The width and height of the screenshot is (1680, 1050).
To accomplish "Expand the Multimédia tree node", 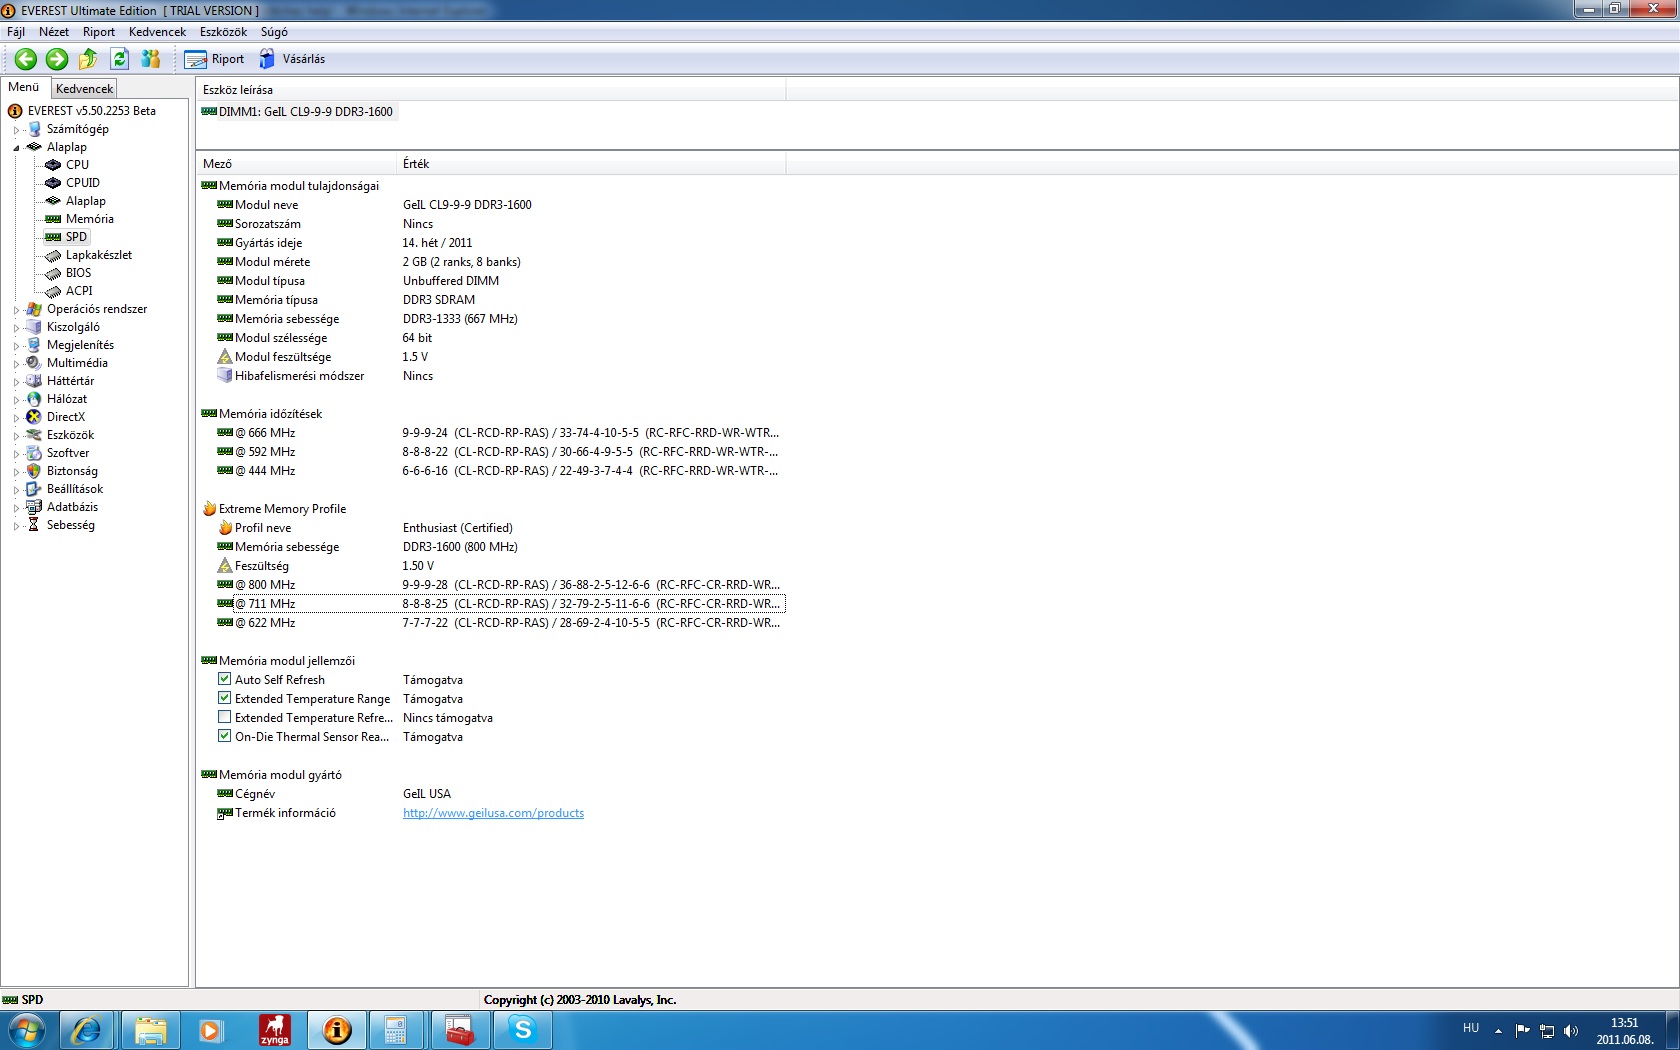I will tap(16, 364).
